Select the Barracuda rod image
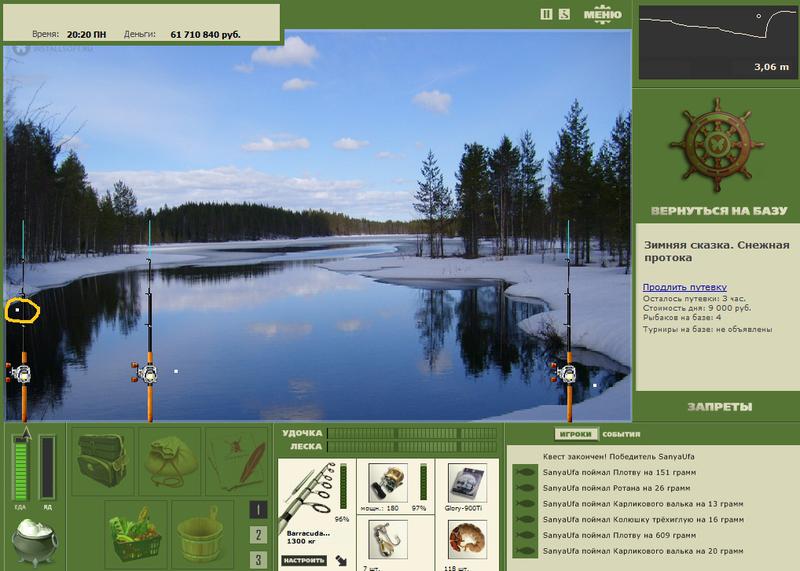Image resolution: width=800 pixels, height=571 pixels. [x=307, y=495]
